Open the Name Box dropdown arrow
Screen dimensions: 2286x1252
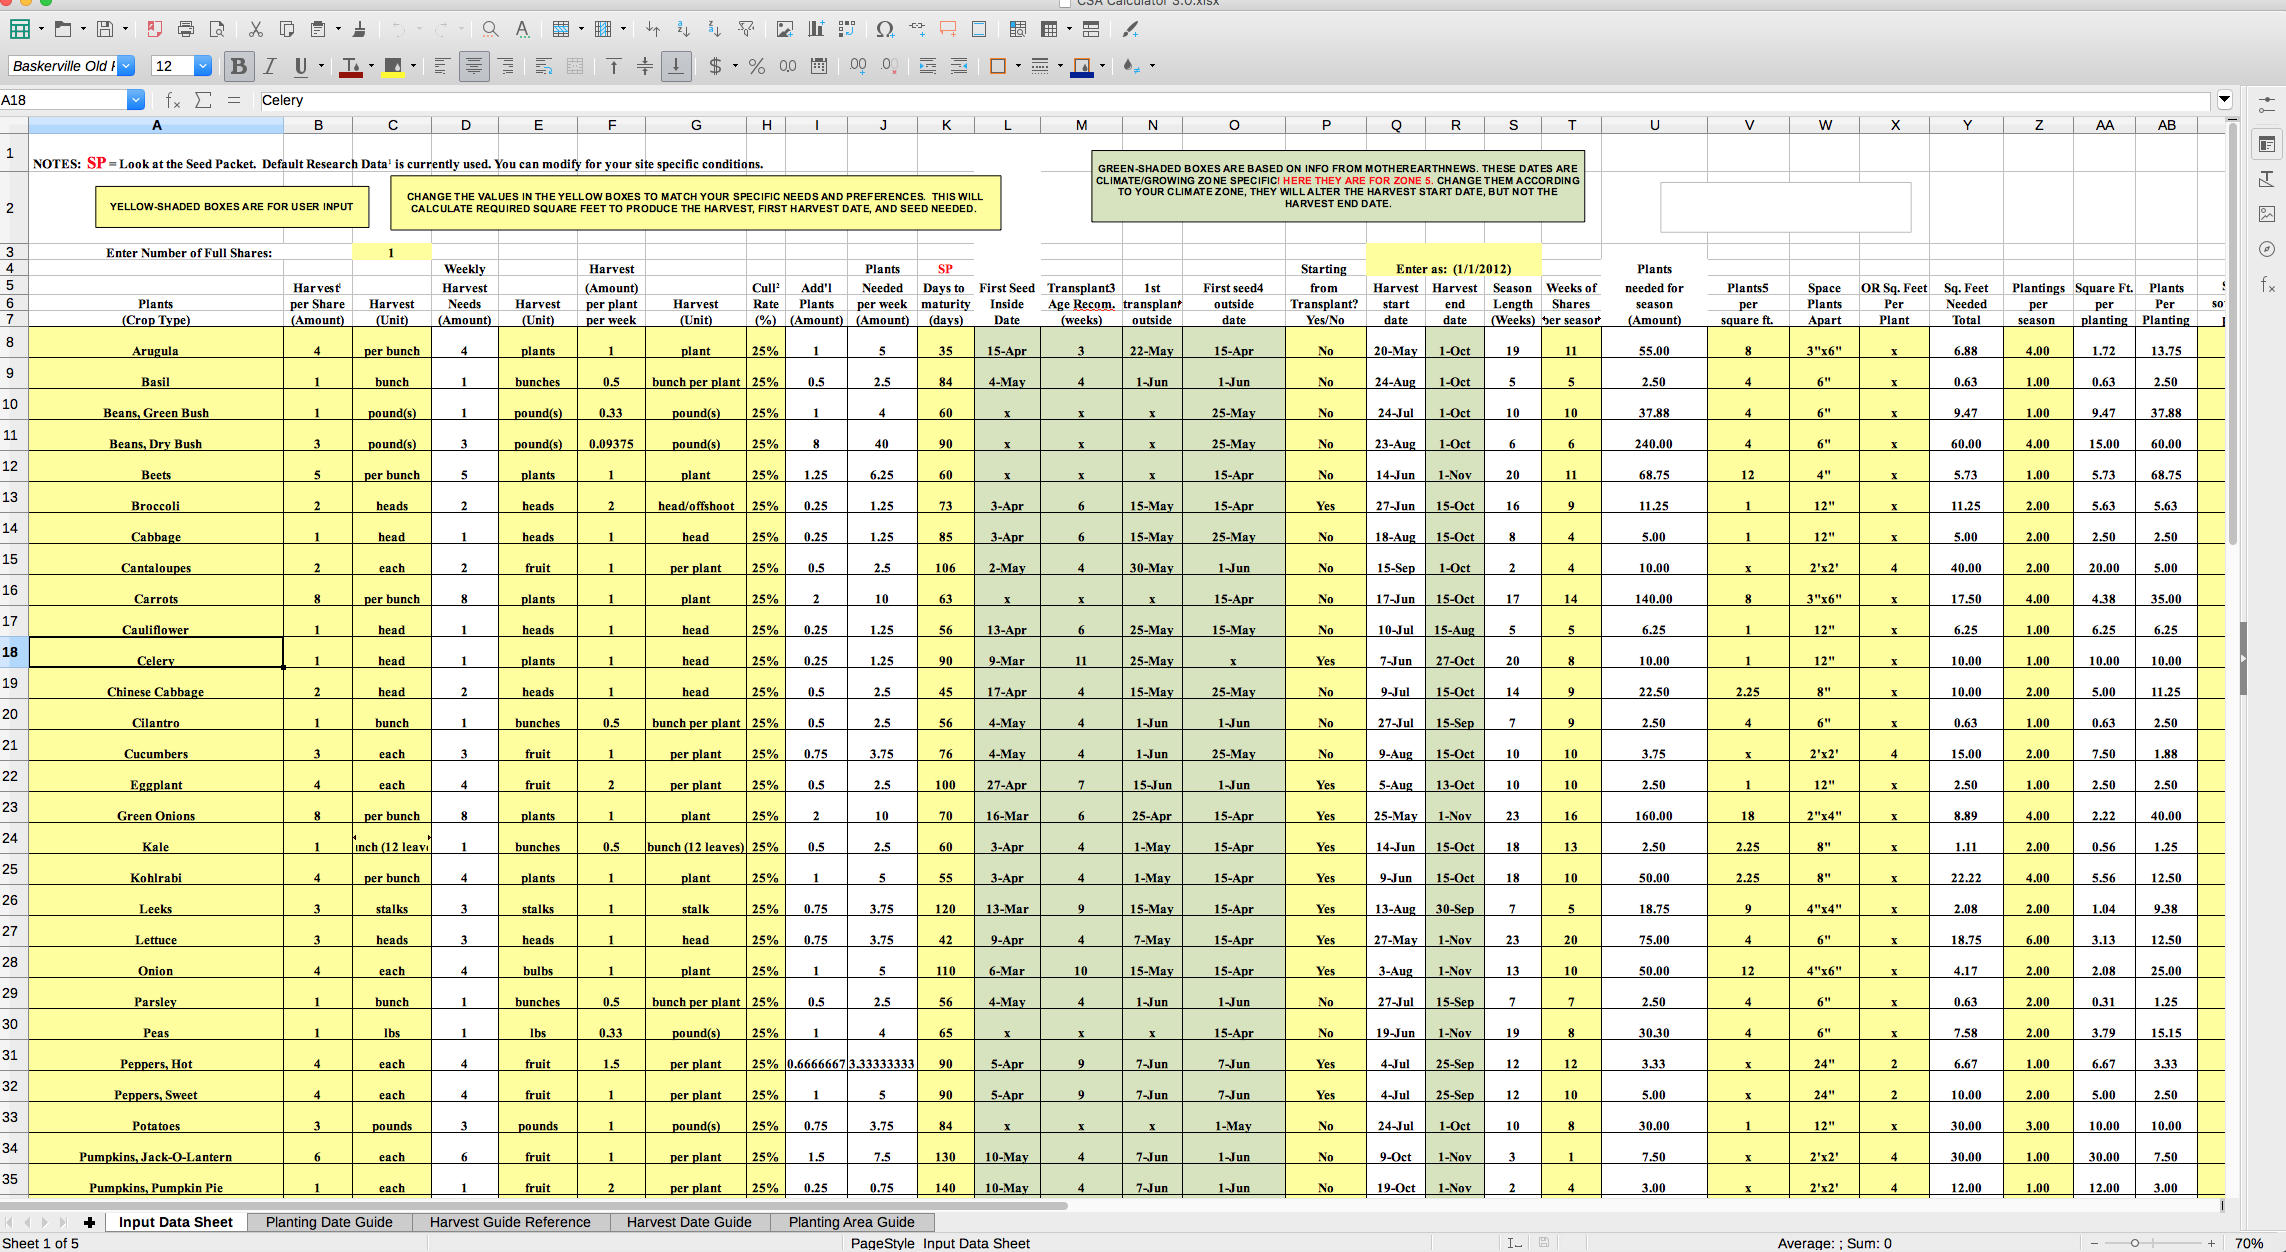(136, 100)
